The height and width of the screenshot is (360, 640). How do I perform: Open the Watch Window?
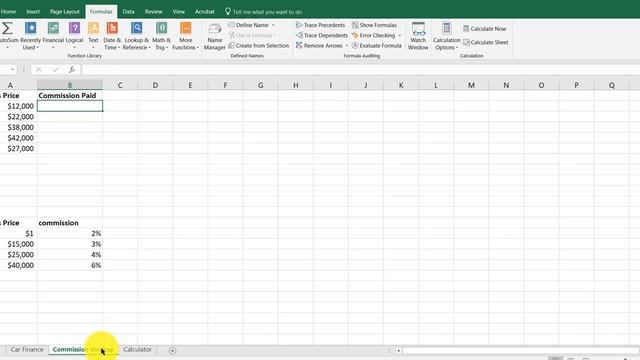418,36
